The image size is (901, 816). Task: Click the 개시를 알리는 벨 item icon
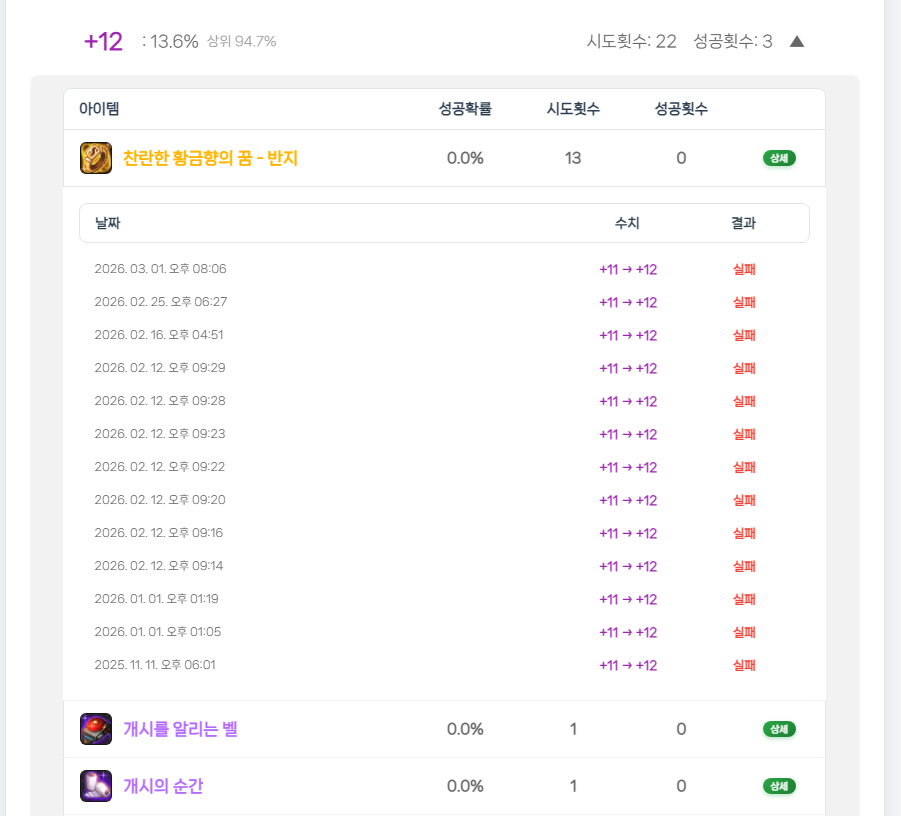[x=96, y=729]
